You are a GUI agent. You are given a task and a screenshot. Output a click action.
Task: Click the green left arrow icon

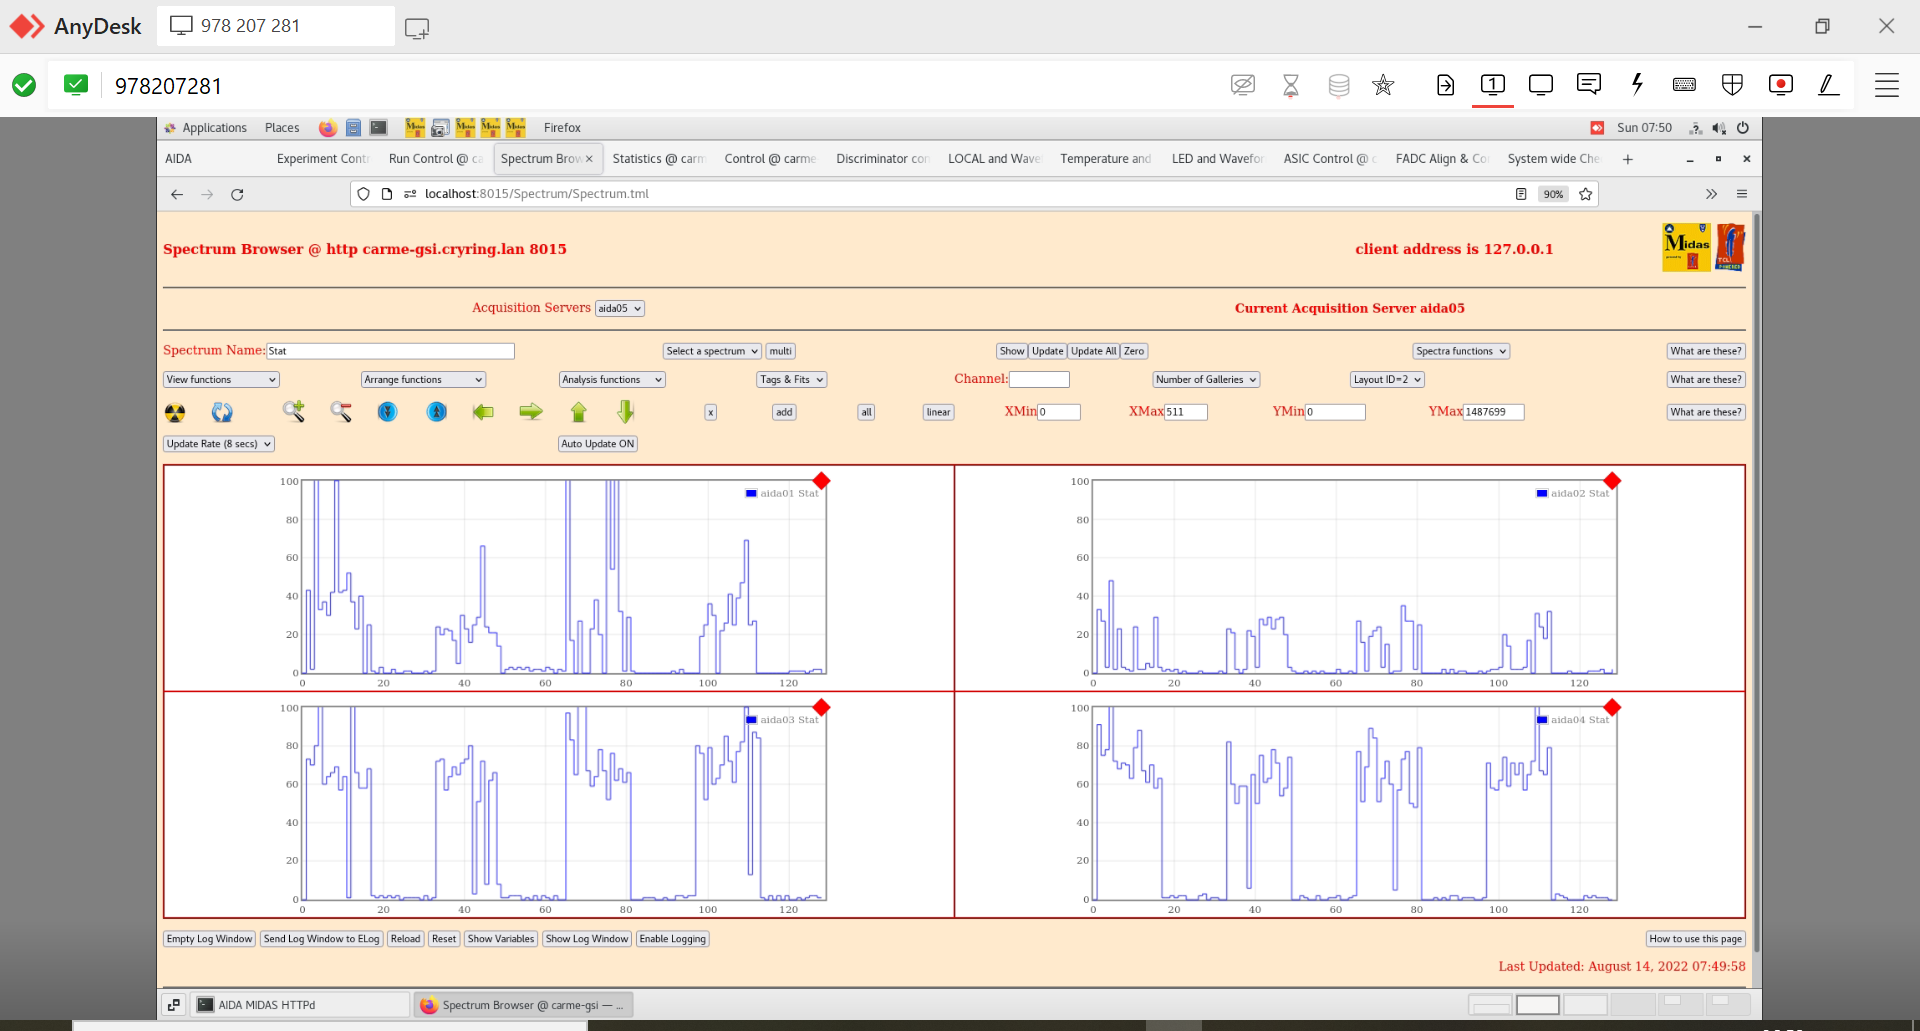[483, 412]
